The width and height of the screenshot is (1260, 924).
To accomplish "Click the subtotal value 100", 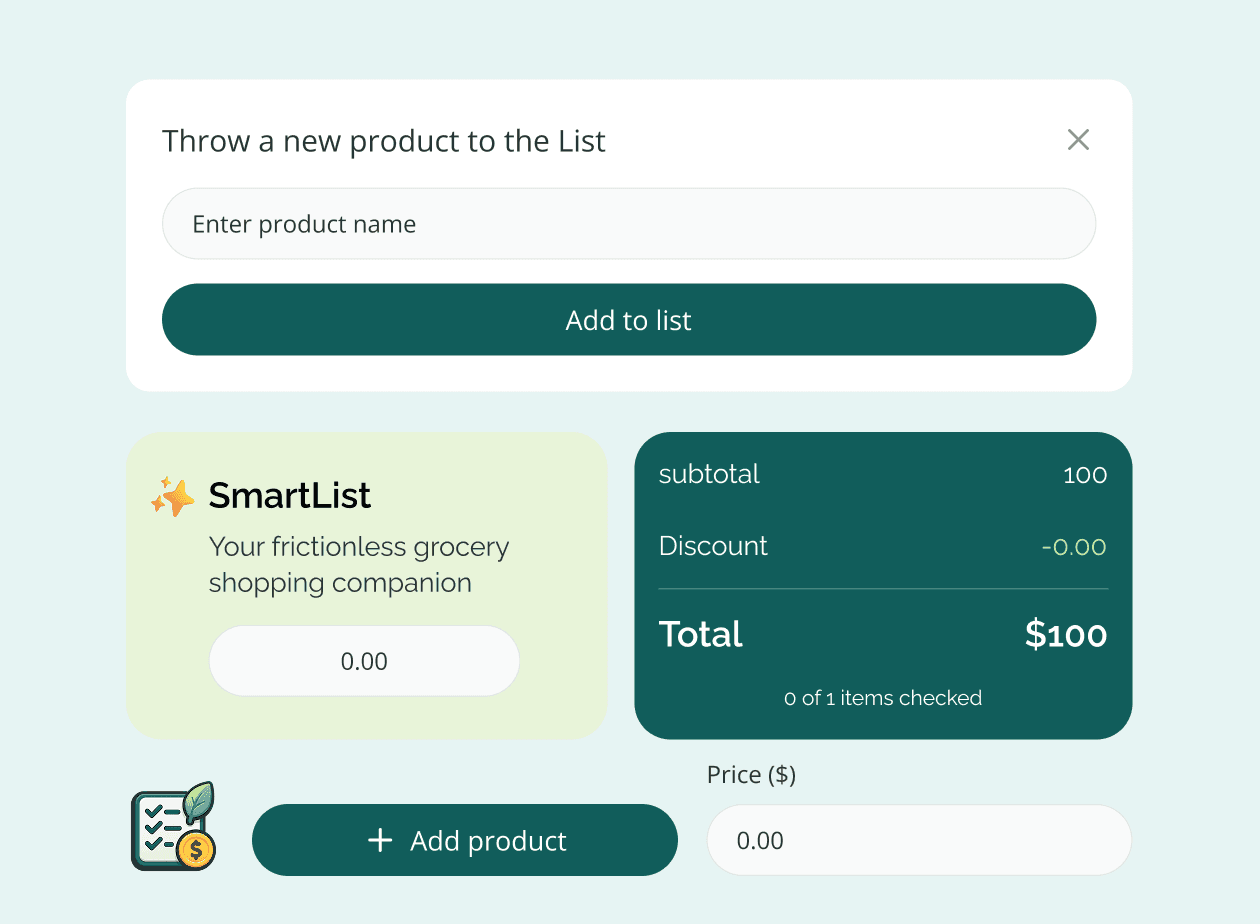I will click(1084, 475).
